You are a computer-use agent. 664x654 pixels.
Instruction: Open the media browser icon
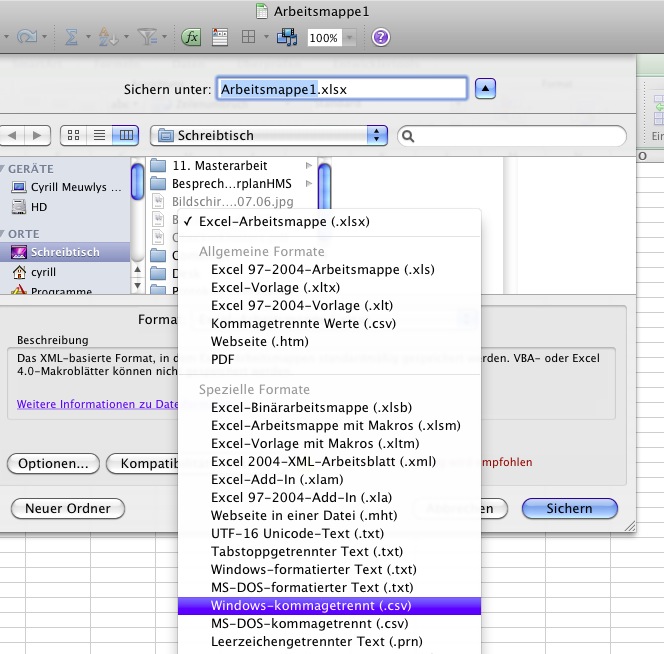(x=287, y=37)
